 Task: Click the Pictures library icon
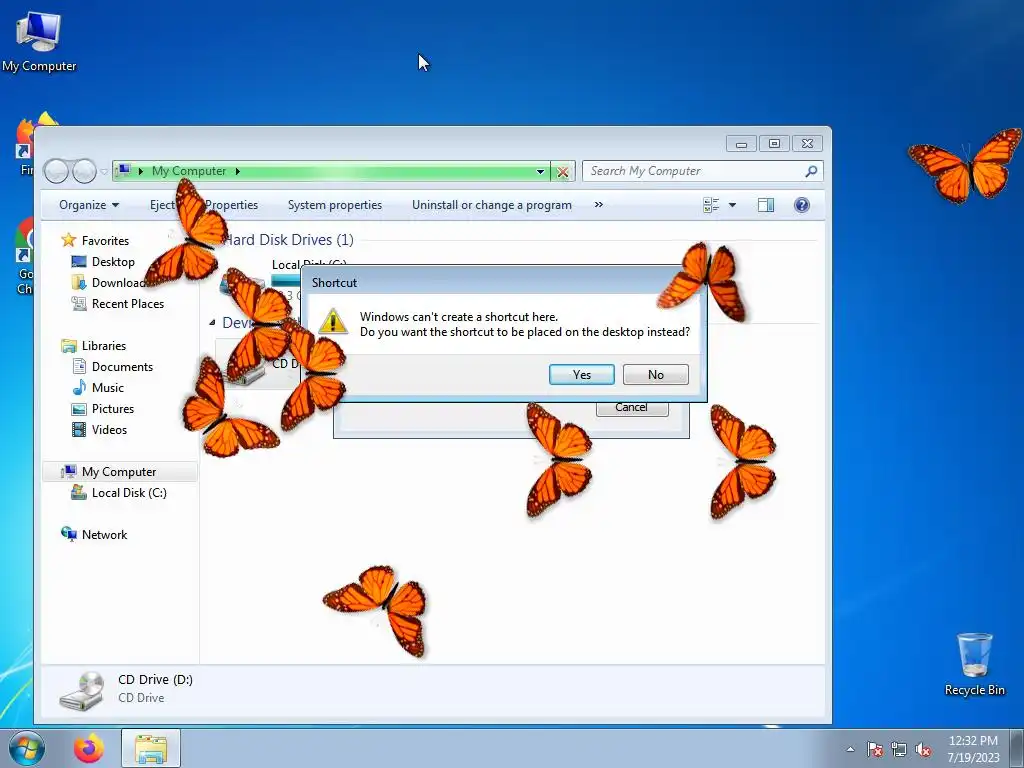[78, 409]
